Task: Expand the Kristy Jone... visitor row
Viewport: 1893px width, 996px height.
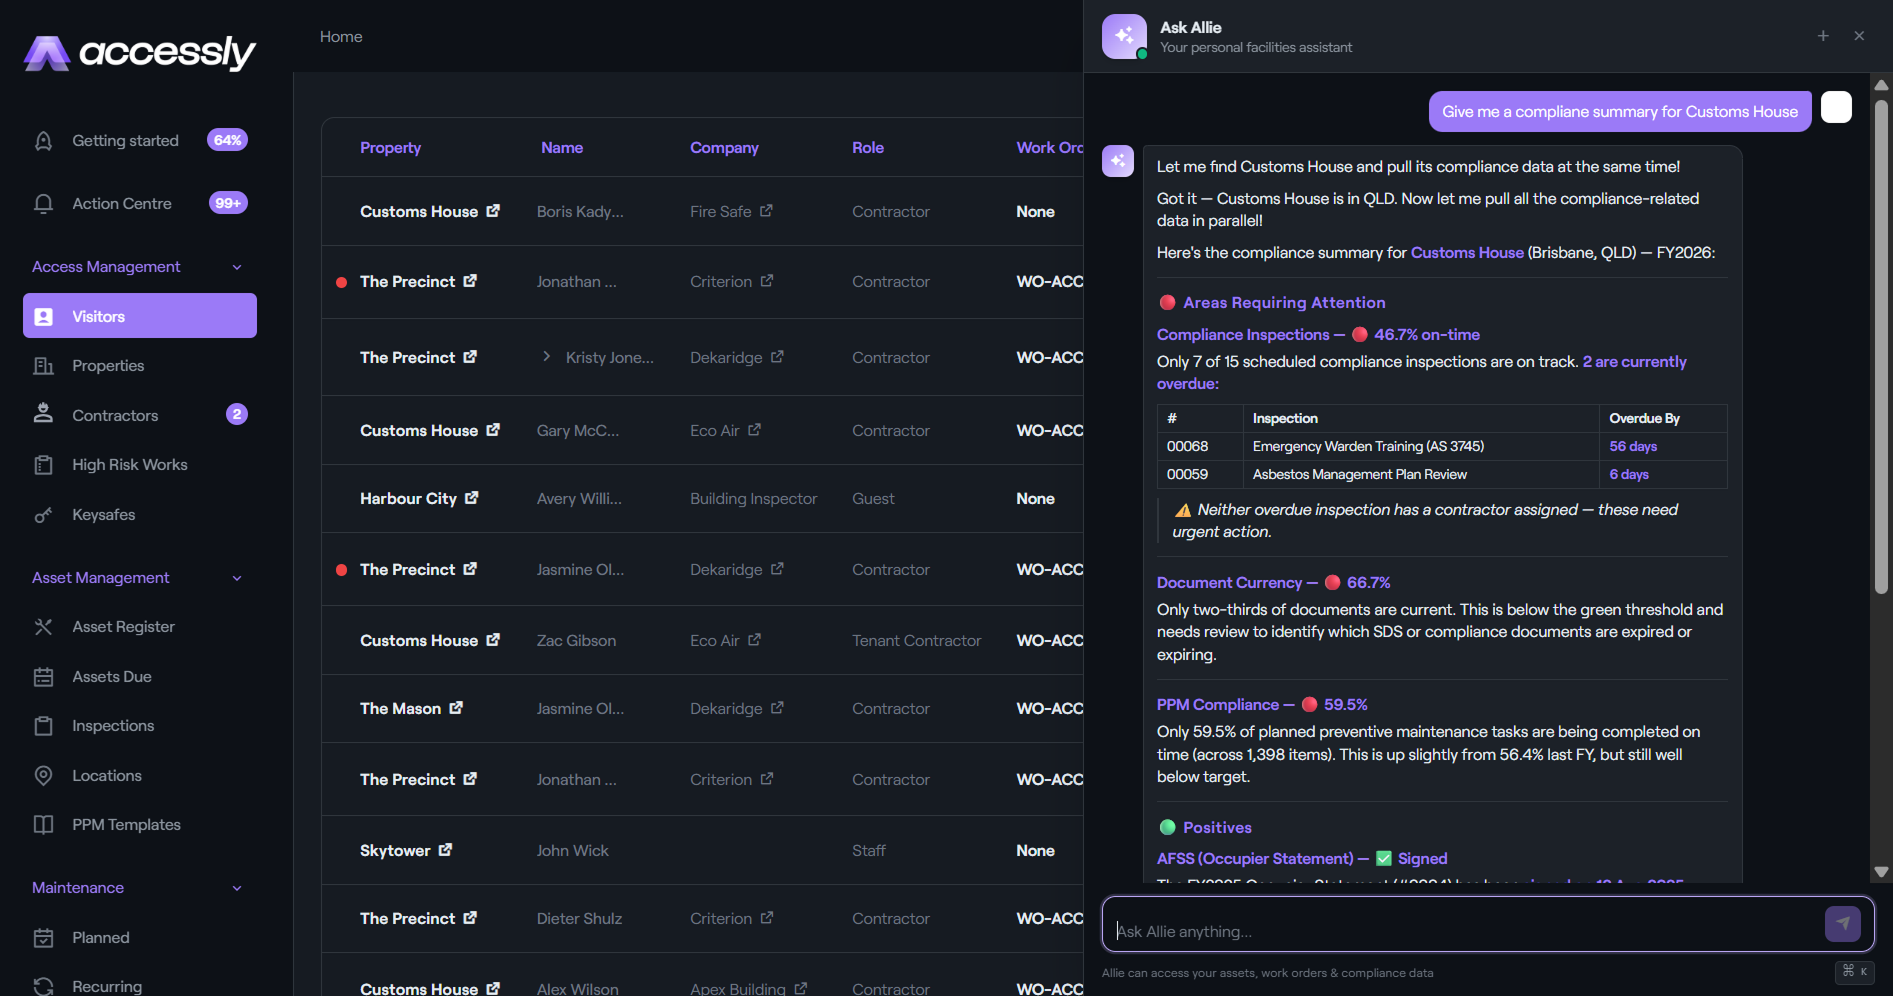Action: coord(546,357)
